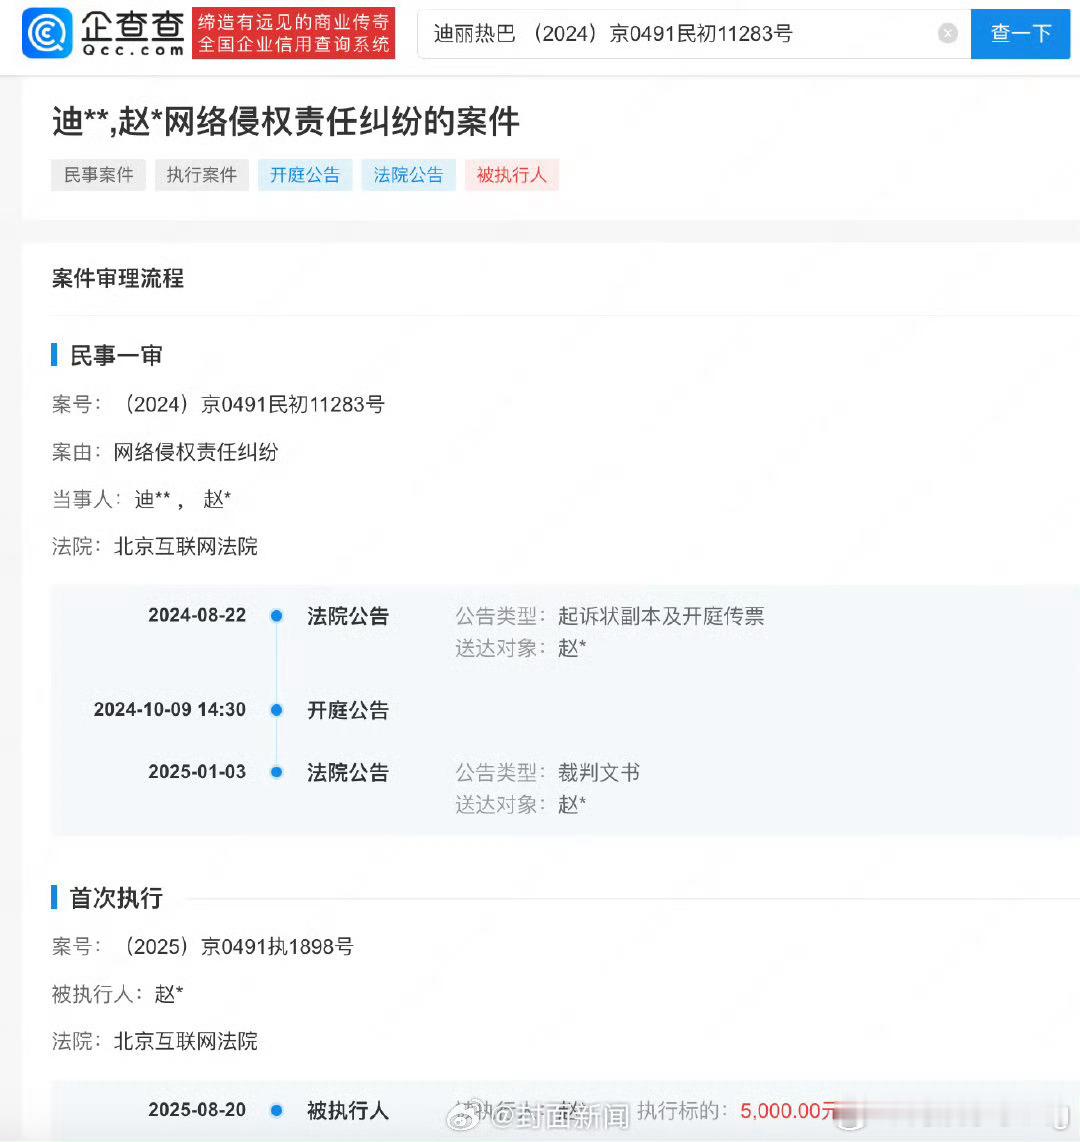Click the 2024-10-09 14:30 timeline dot

[277, 710]
